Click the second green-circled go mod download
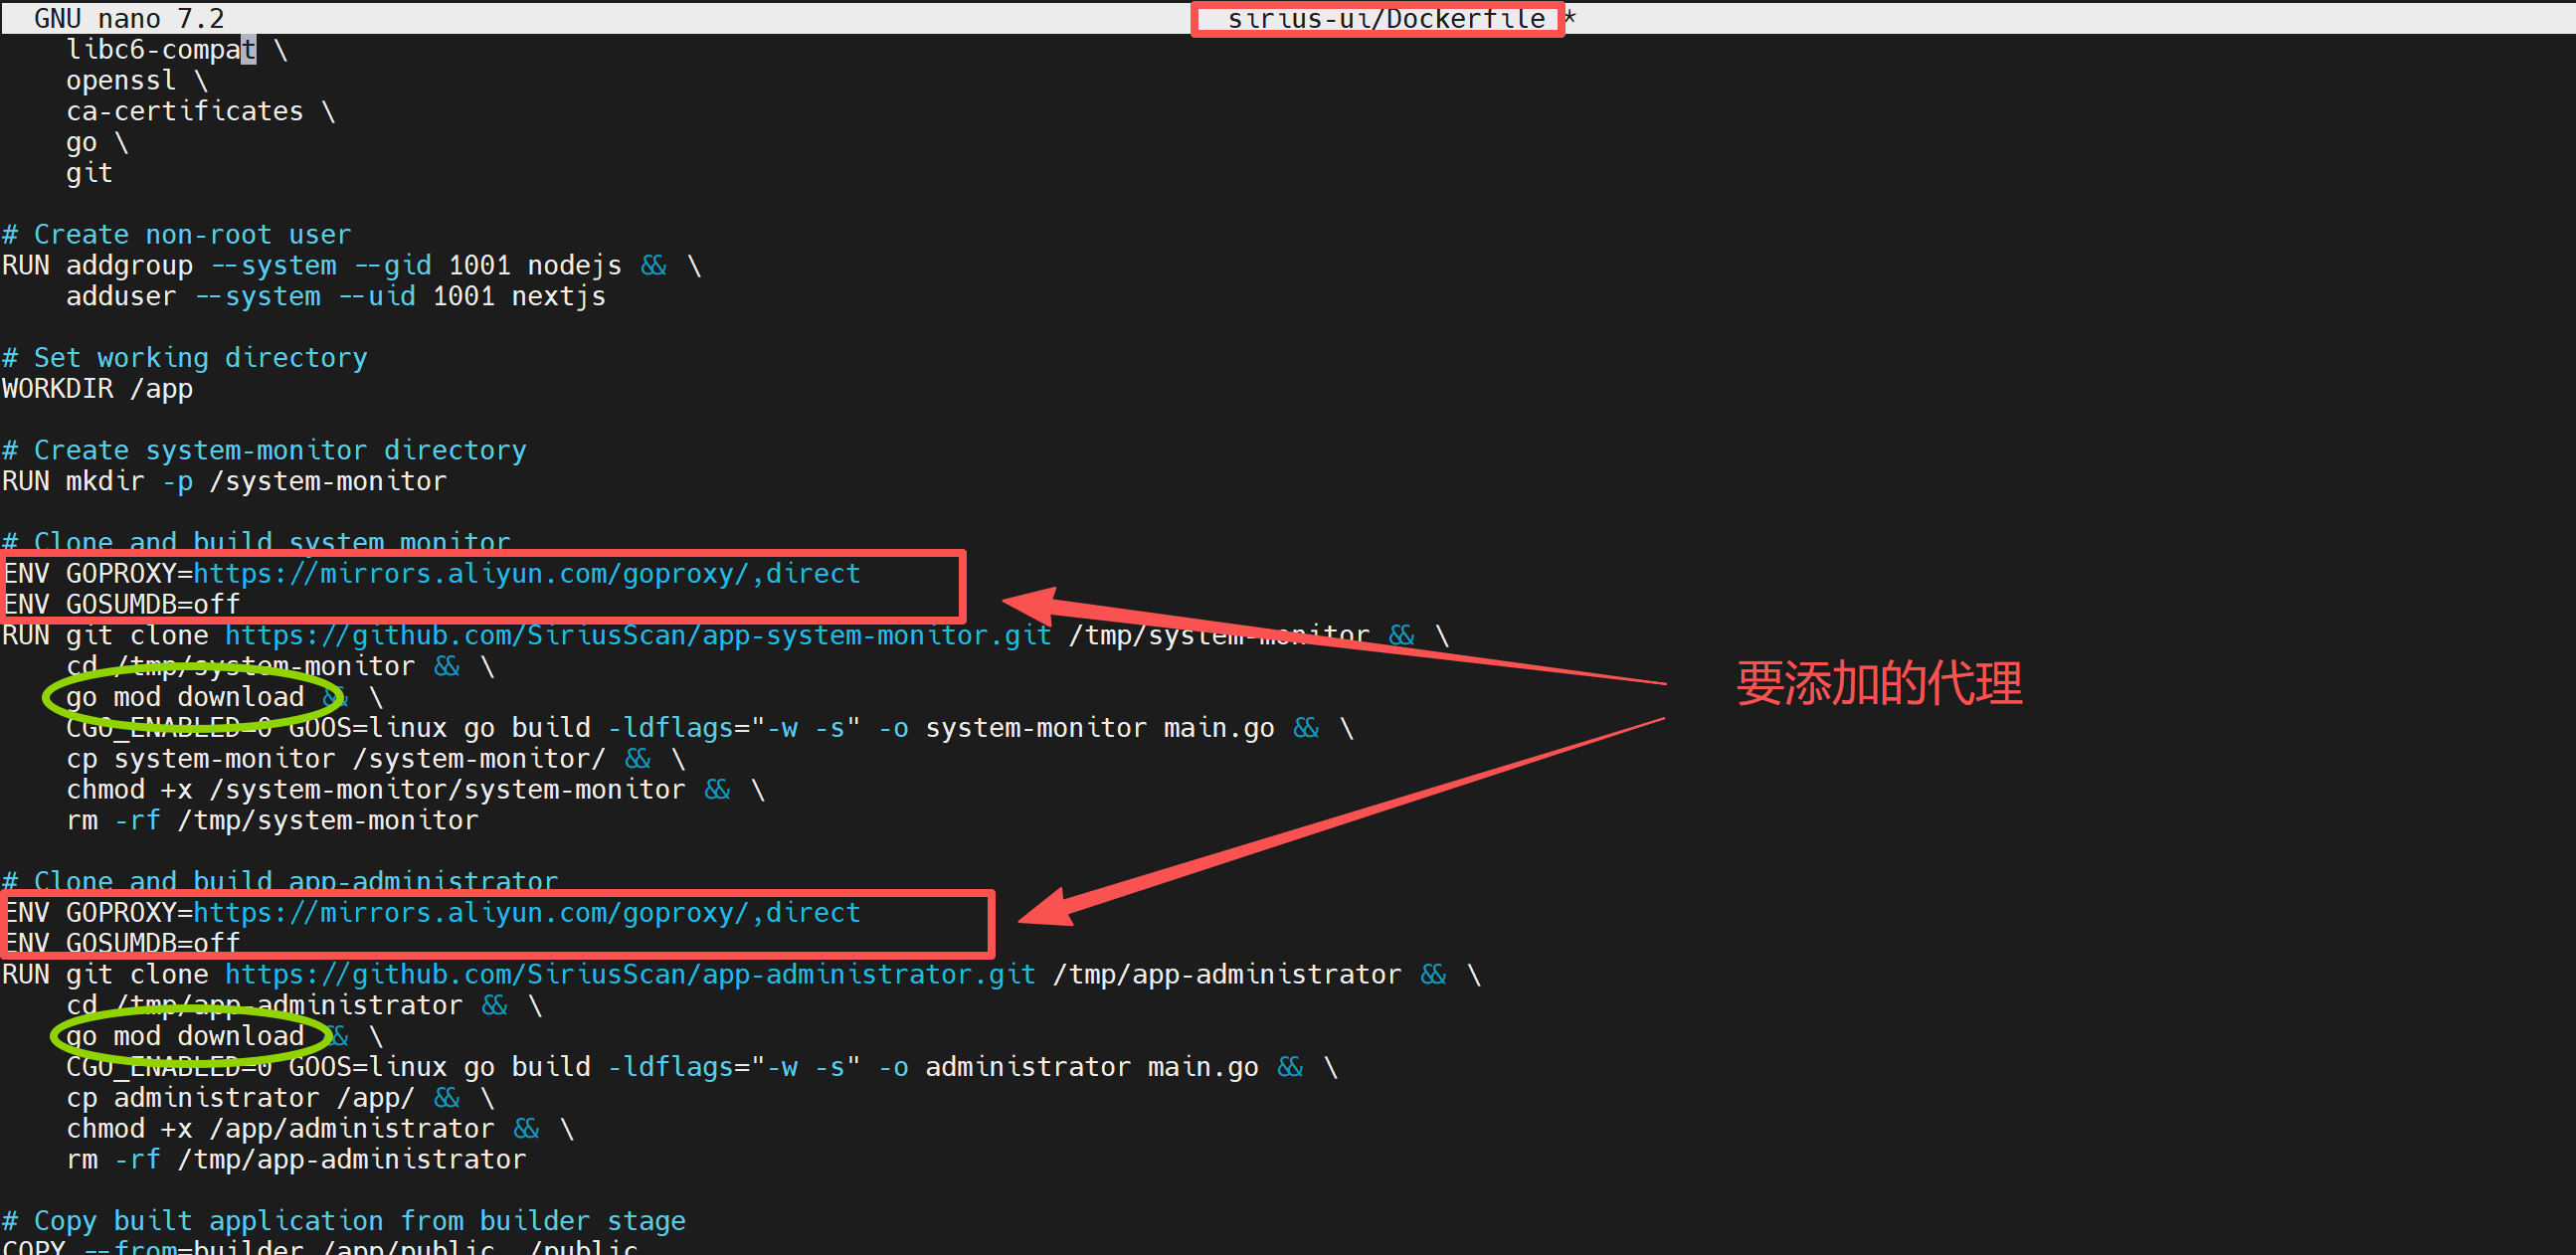The height and width of the screenshot is (1255, 2576). tap(185, 1036)
